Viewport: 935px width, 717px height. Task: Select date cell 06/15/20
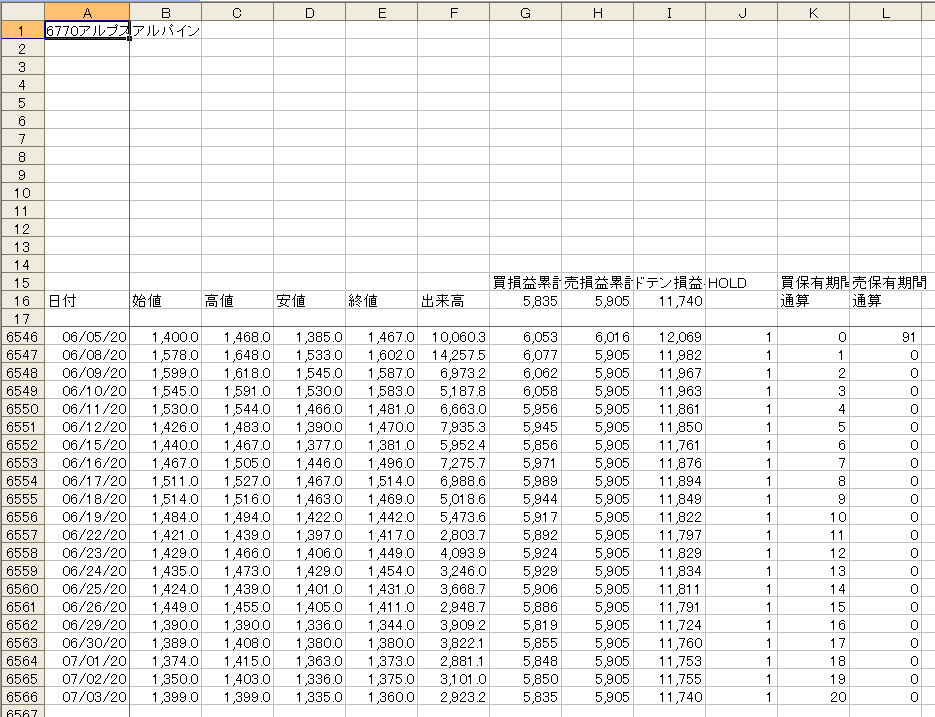click(87, 445)
